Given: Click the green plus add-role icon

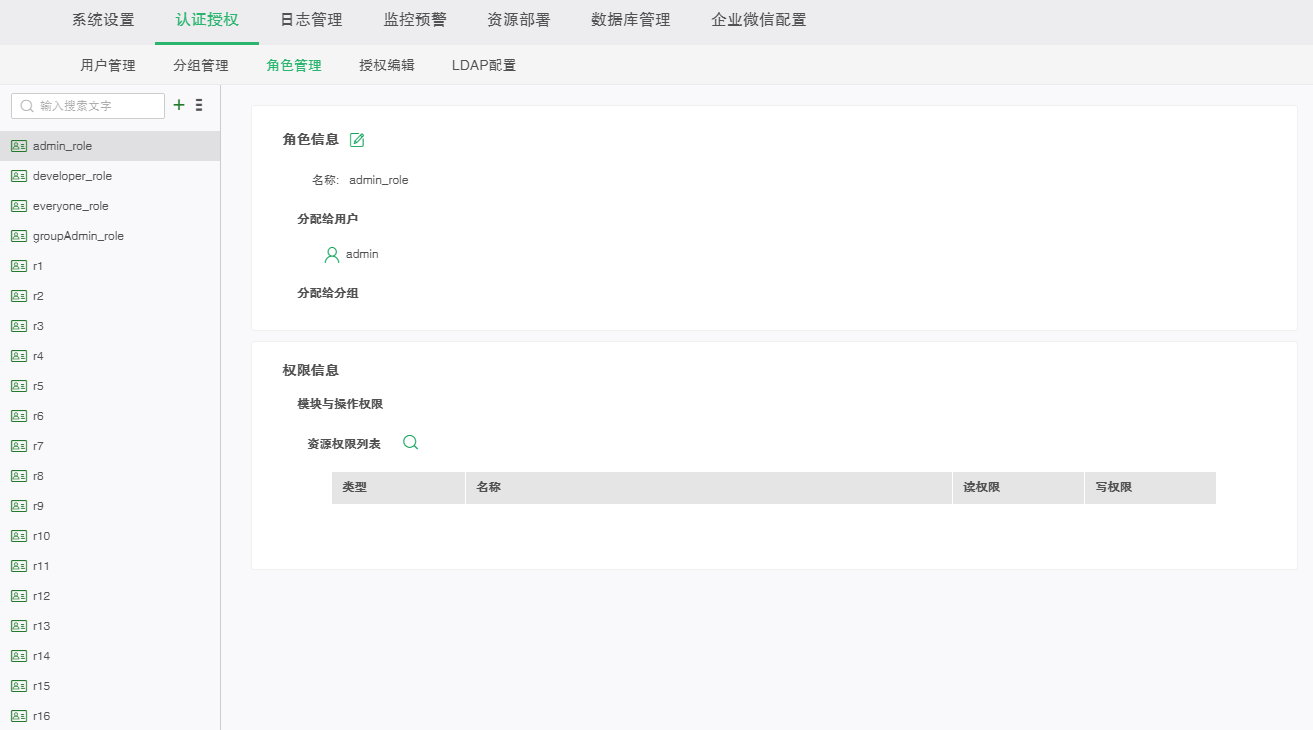Looking at the screenshot, I should pyautogui.click(x=179, y=105).
